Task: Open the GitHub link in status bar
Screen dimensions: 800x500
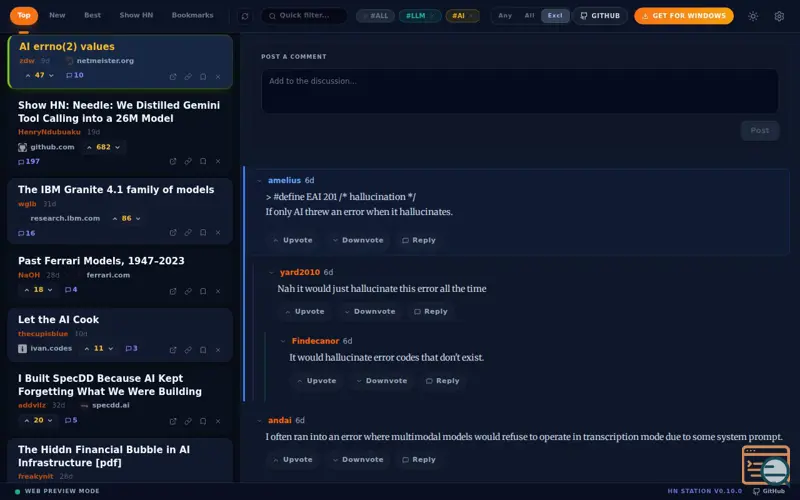Action: coord(769,491)
